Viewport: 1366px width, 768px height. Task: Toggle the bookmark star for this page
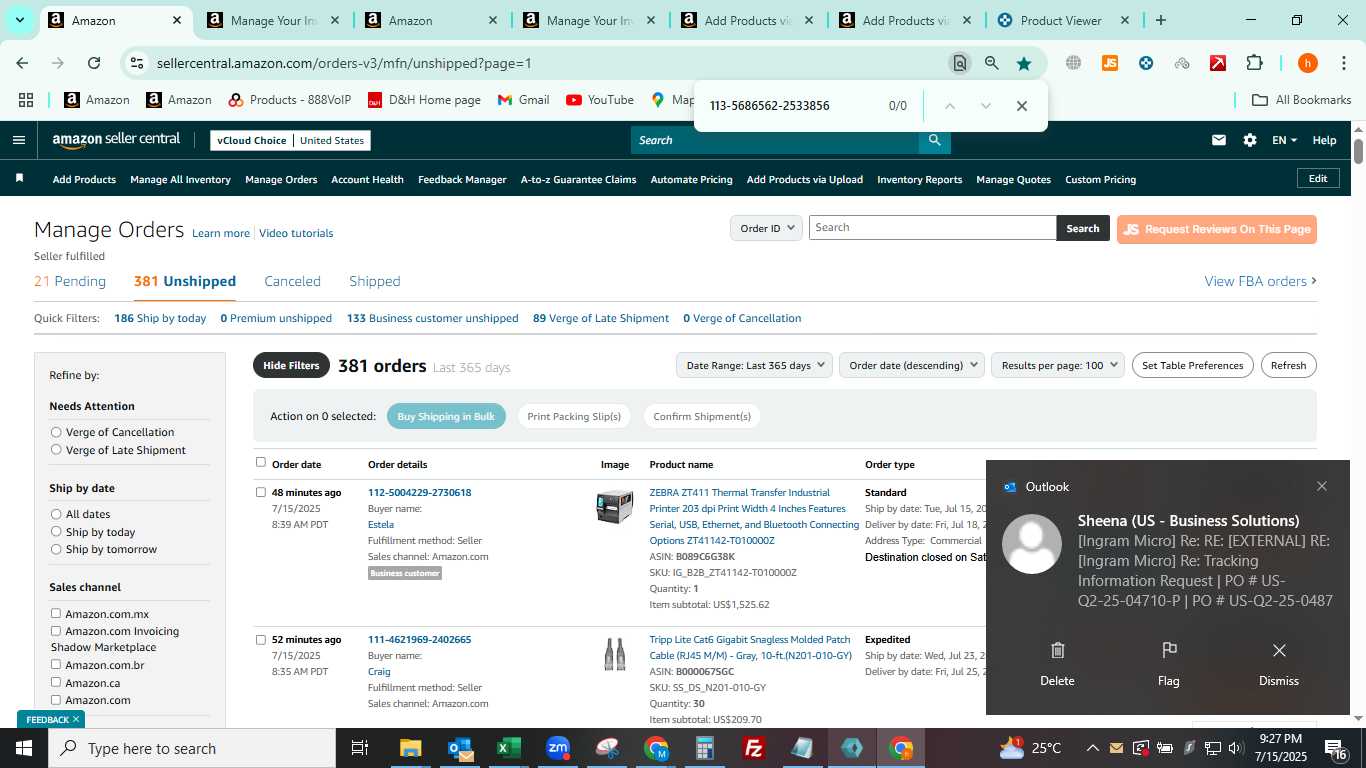click(1024, 63)
